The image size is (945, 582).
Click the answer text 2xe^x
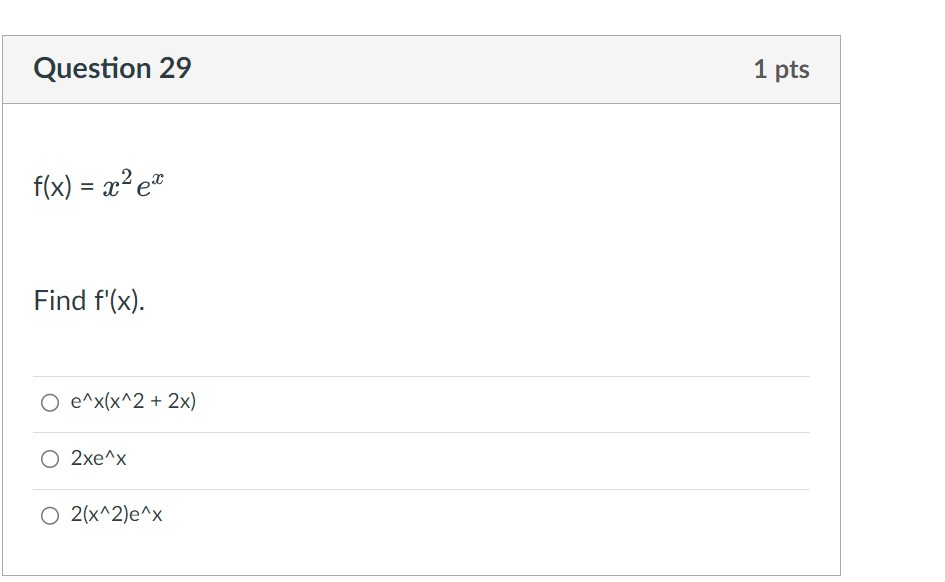coord(102,459)
